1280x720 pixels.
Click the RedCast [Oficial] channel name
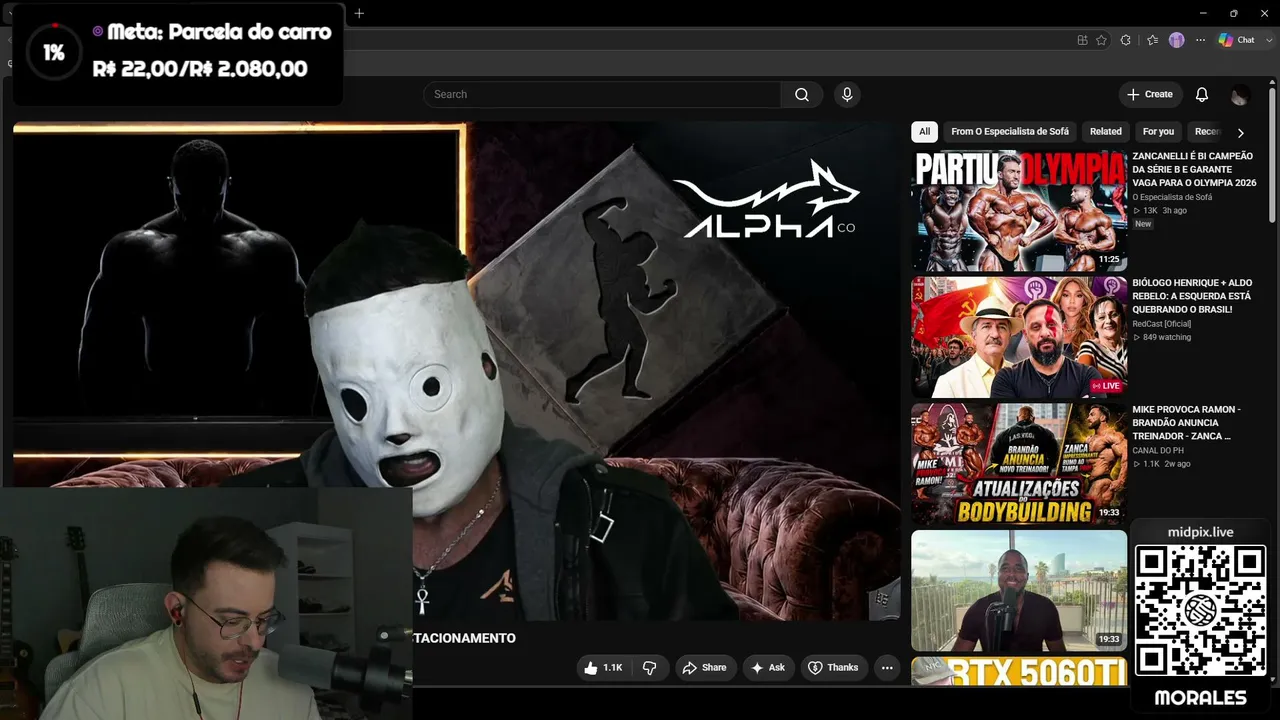[1162, 324]
